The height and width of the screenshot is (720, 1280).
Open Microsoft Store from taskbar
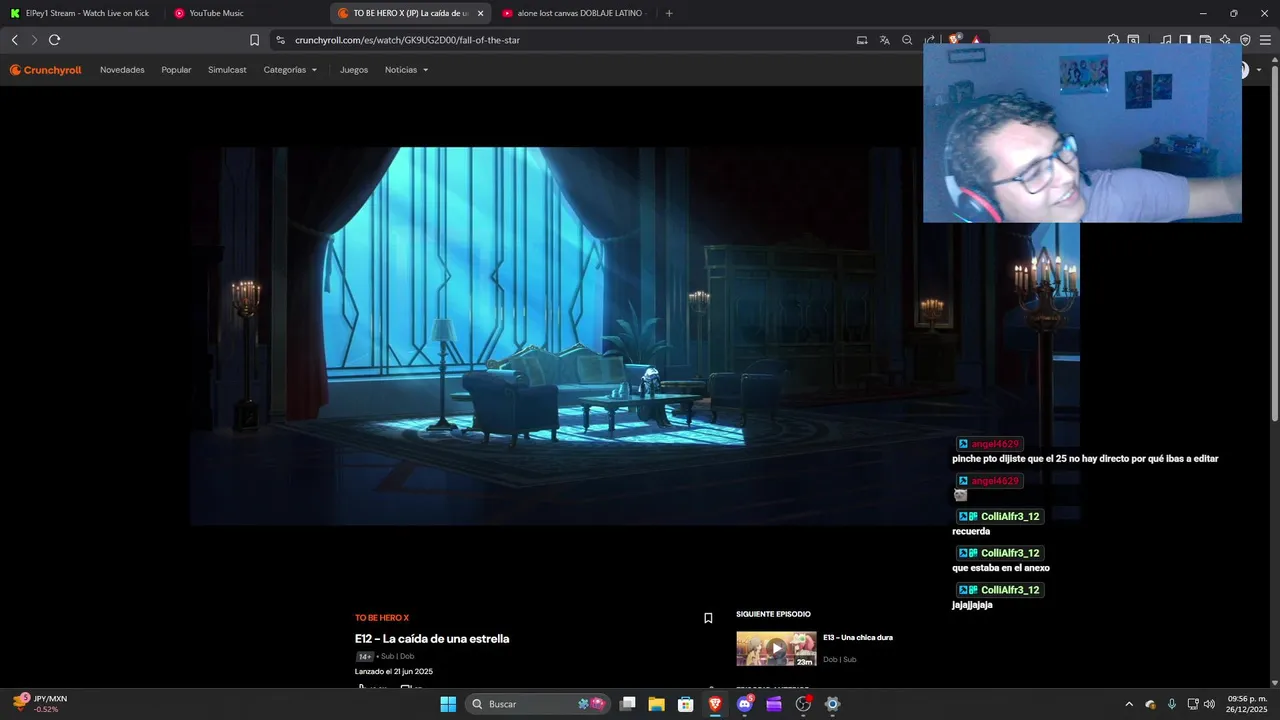point(686,704)
